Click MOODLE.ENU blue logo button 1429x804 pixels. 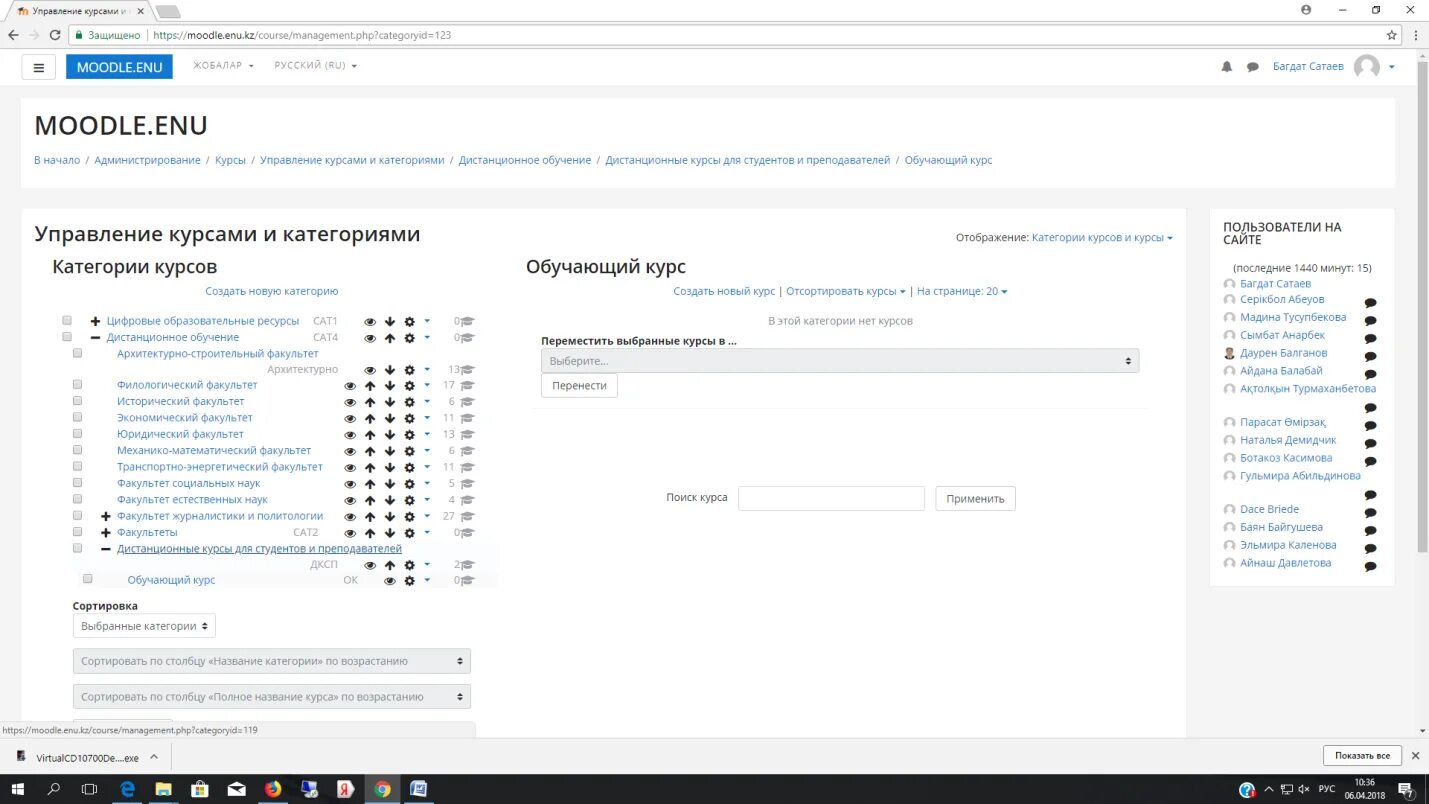tap(119, 67)
